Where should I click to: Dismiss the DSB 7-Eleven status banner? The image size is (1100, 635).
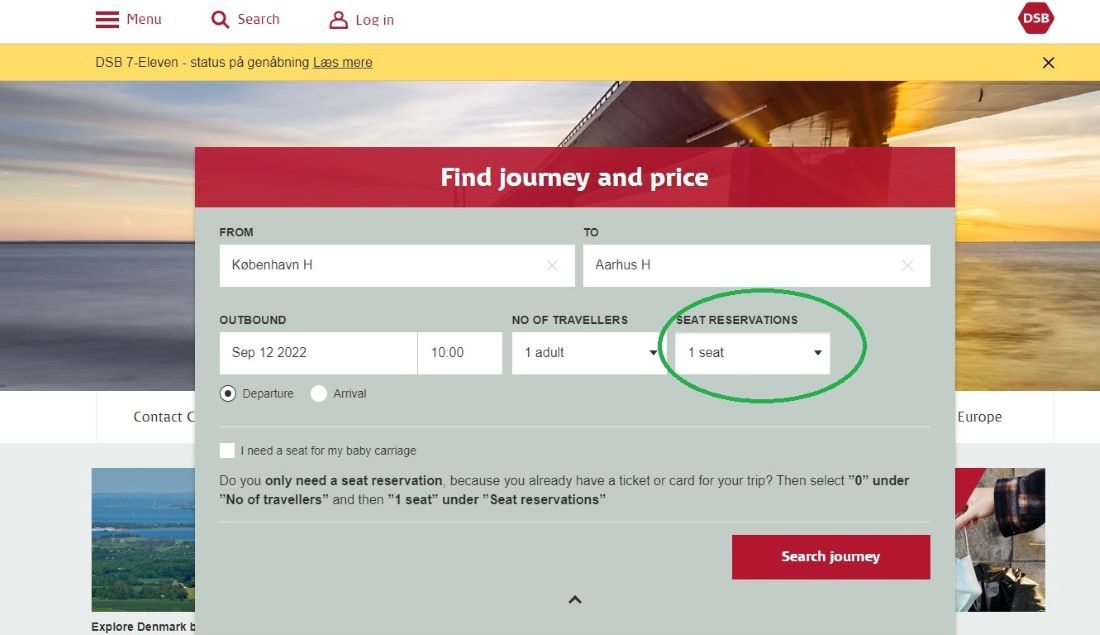pyautogui.click(x=1048, y=62)
